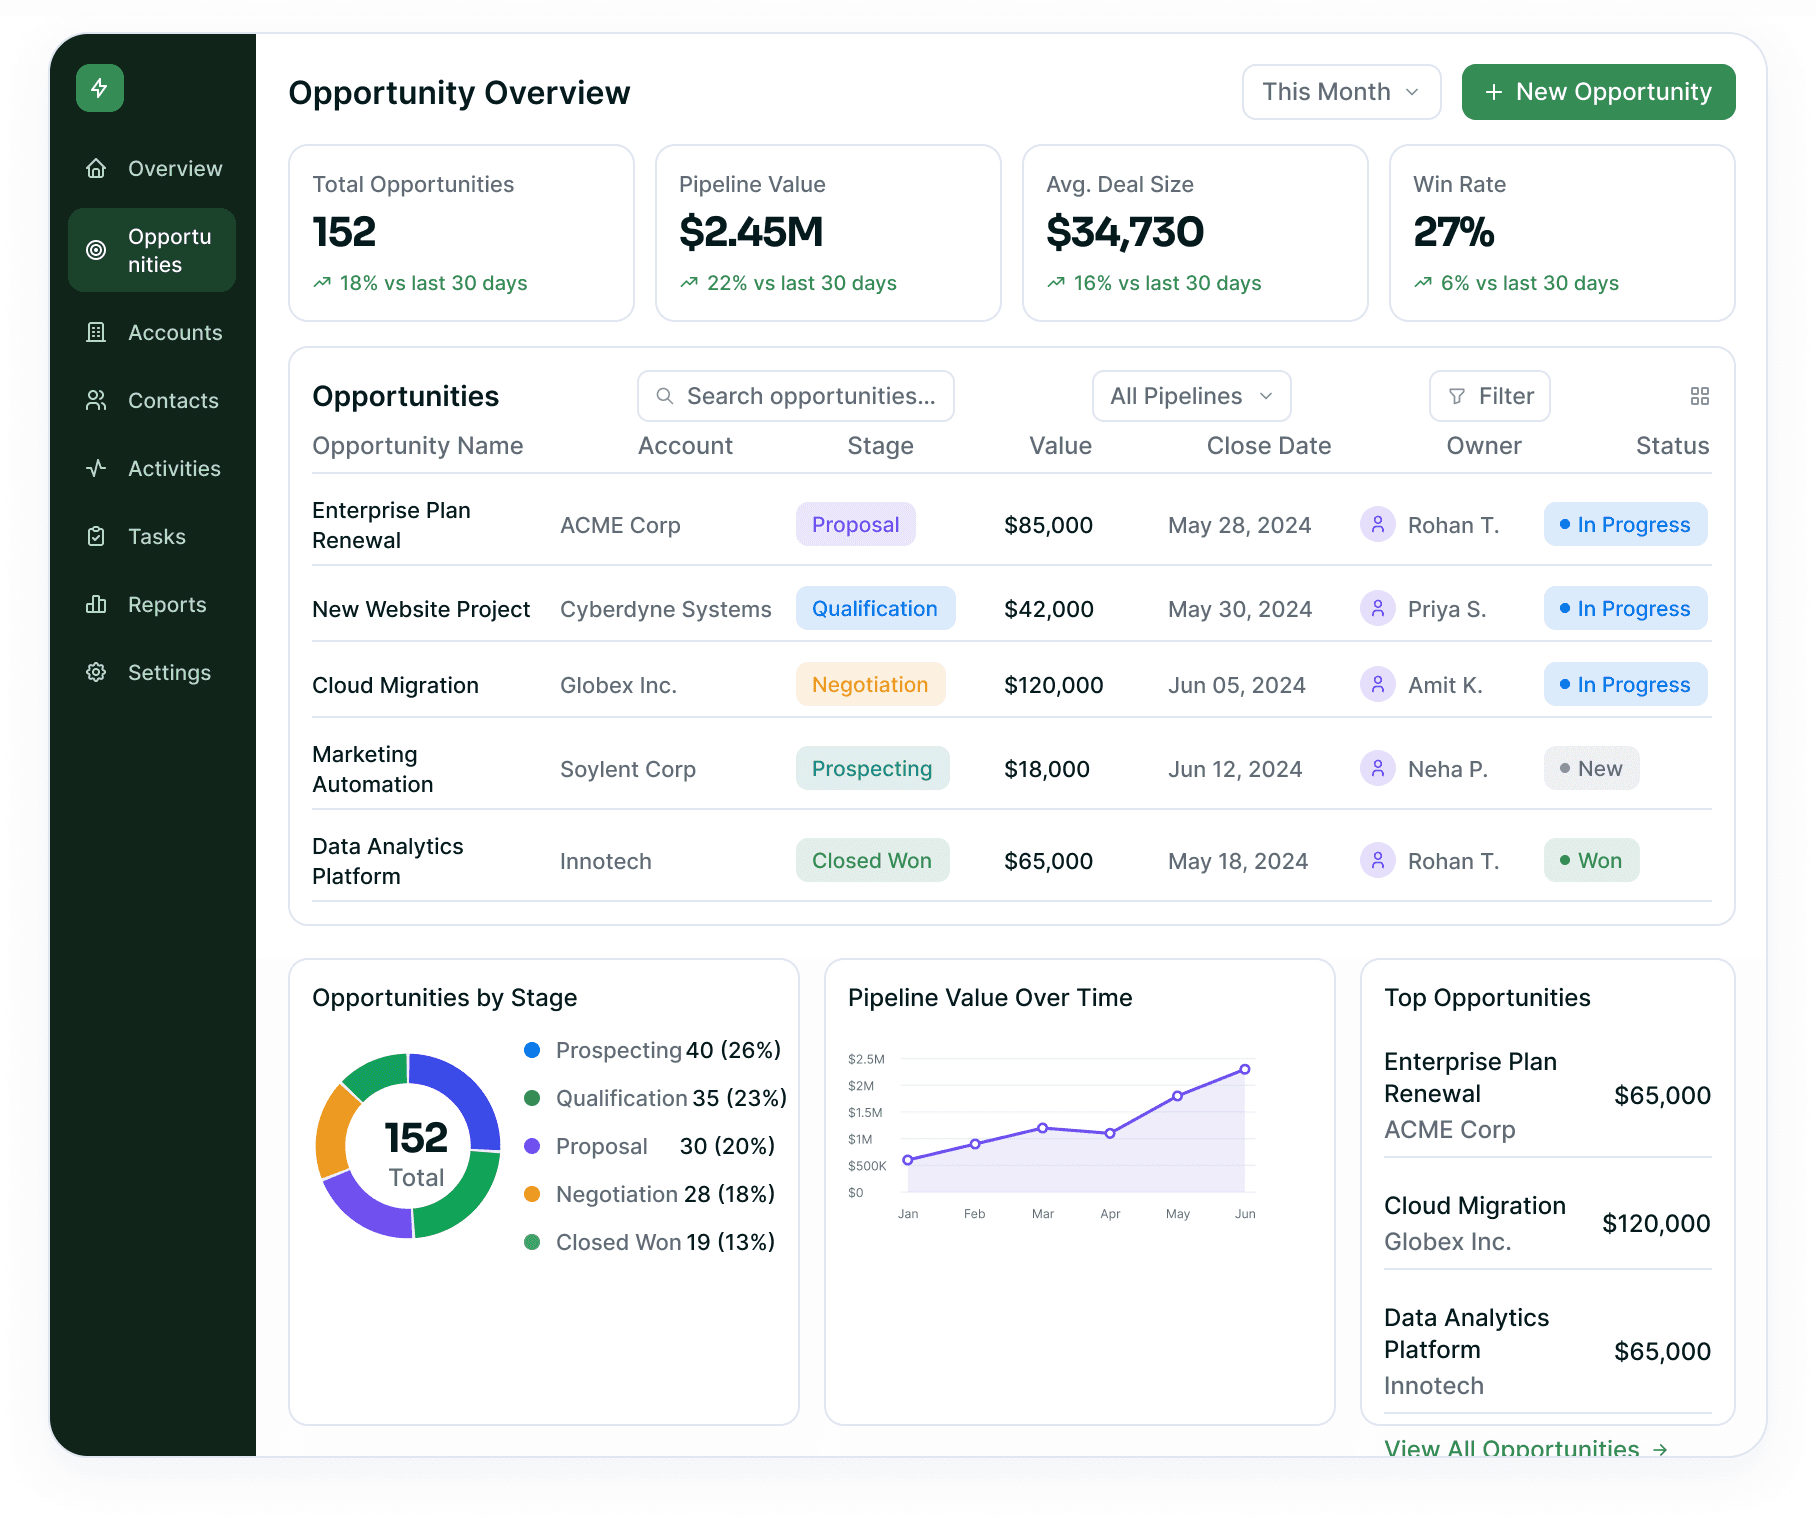1816x1522 pixels.
Task: Click Priya S. avatar icon
Action: 1377,608
